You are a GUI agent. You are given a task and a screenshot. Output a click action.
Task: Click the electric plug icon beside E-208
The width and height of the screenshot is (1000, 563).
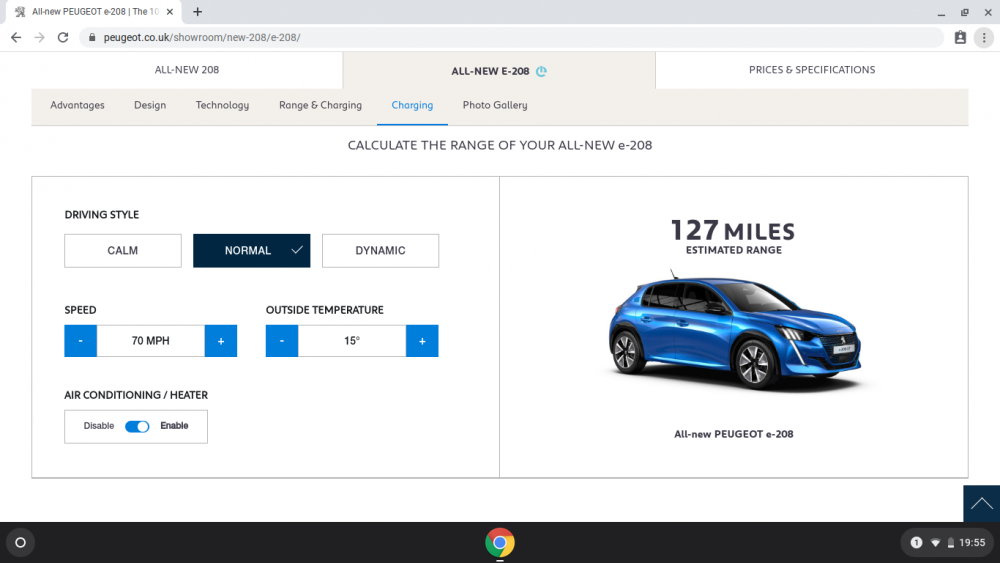[541, 71]
